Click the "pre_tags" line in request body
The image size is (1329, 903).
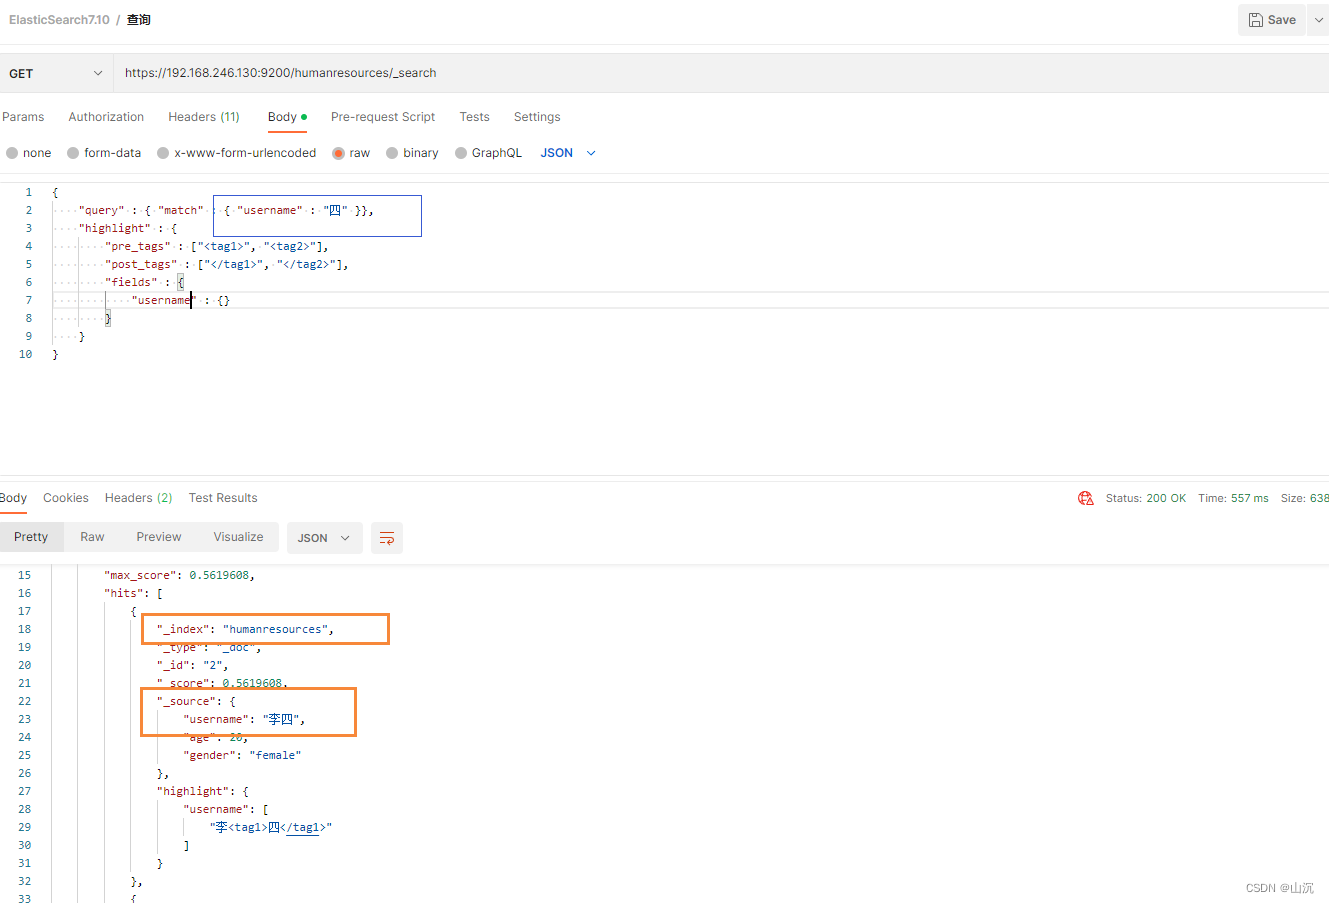click(217, 246)
